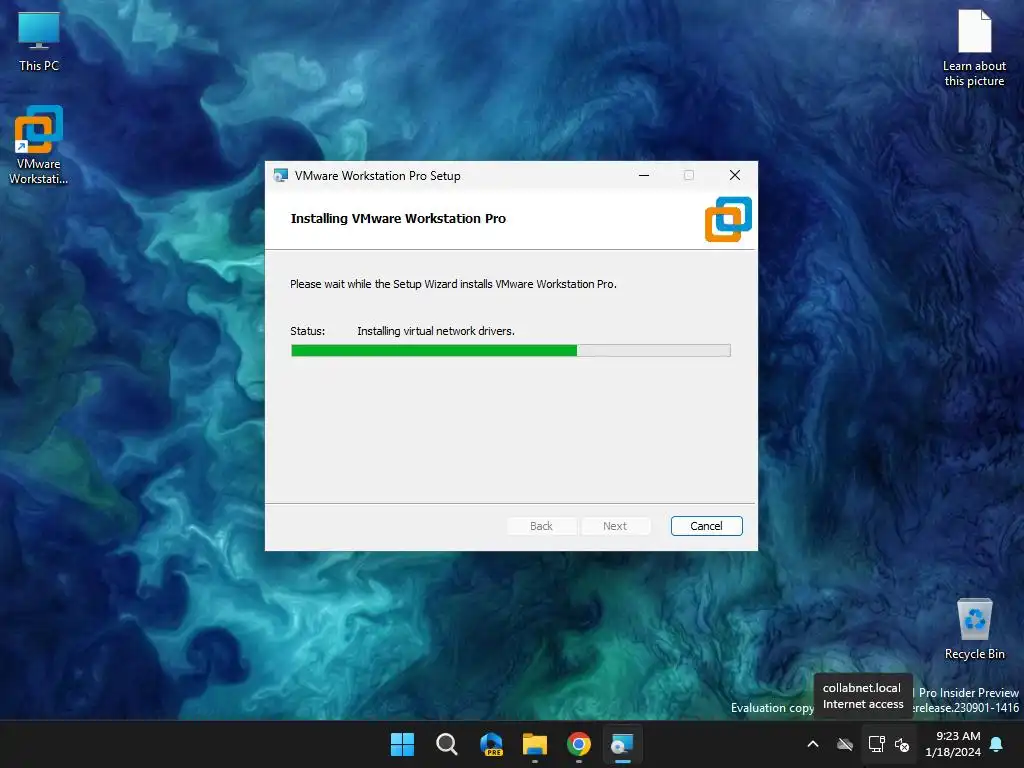Image resolution: width=1024 pixels, height=768 pixels.
Task: Click the disabled Next button
Action: pos(615,526)
